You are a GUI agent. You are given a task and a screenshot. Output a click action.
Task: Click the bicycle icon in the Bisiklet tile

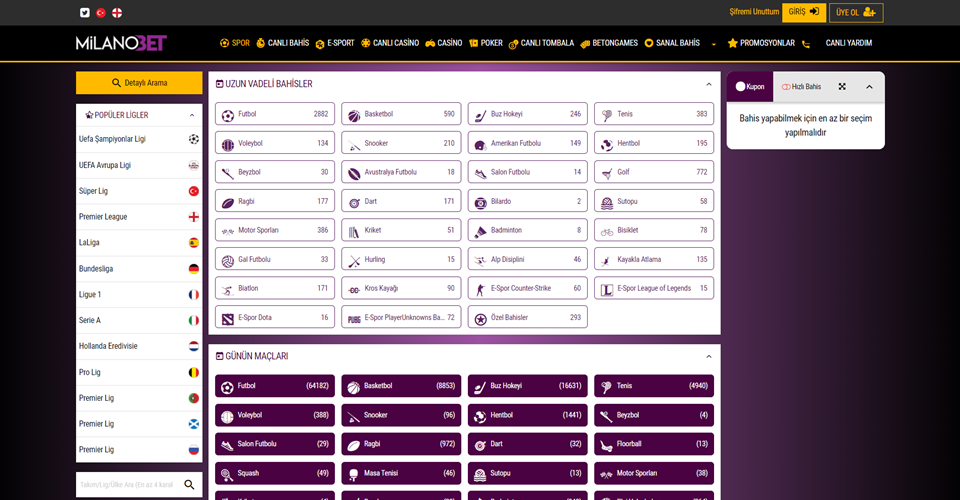pos(607,231)
